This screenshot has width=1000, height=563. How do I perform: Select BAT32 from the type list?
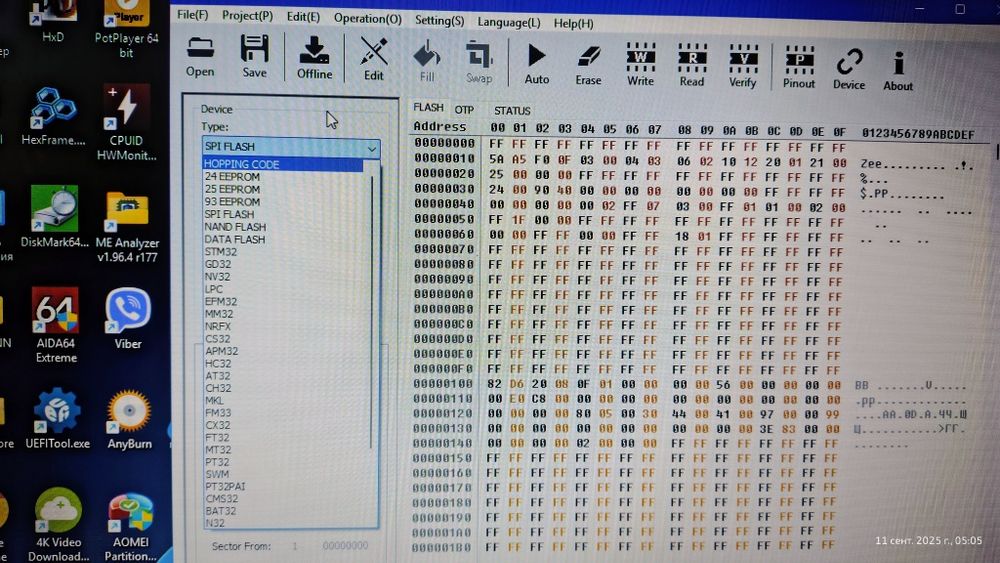click(221, 511)
